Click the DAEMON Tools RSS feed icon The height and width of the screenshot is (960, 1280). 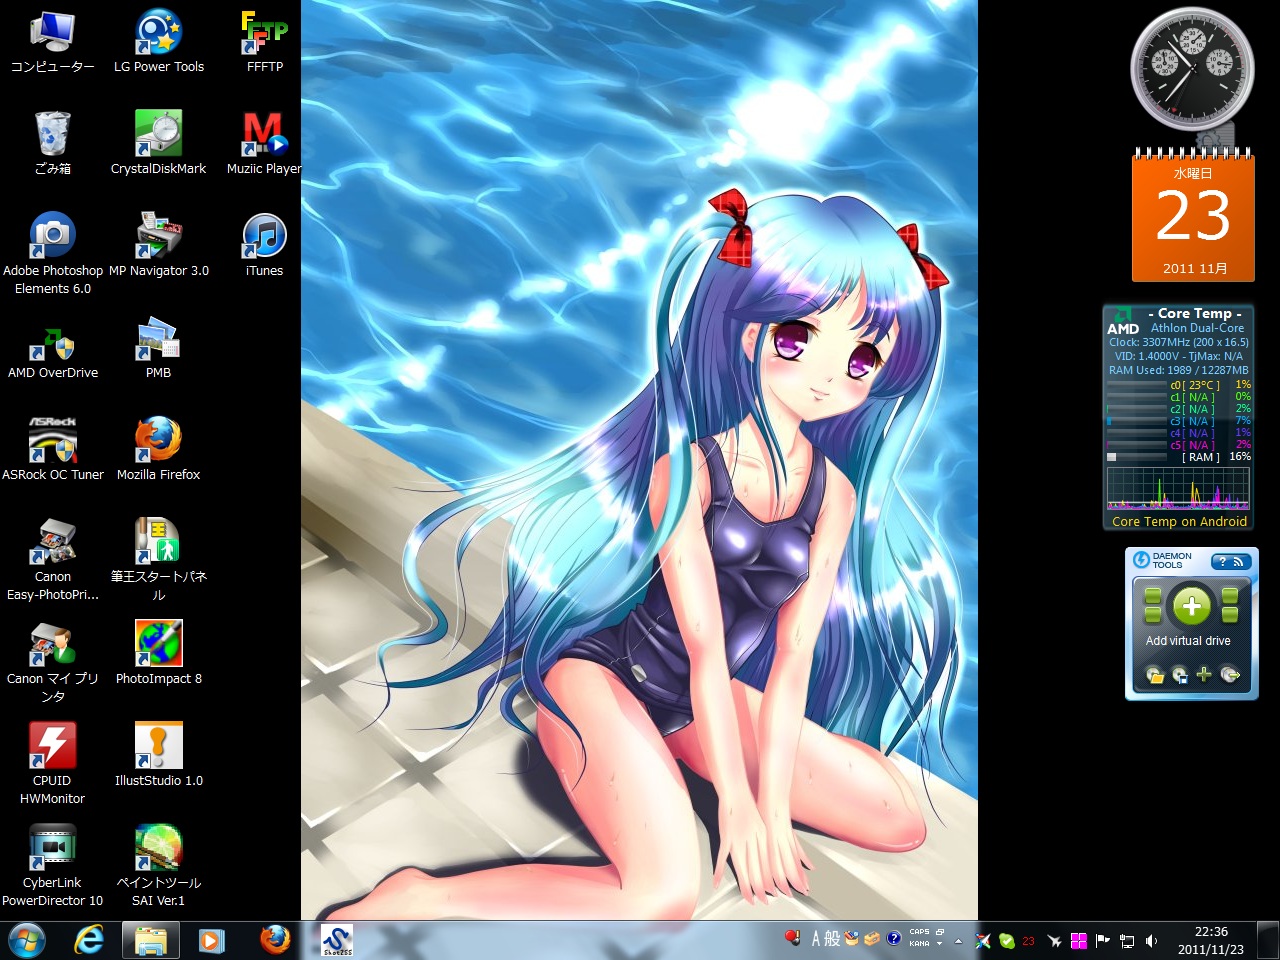click(1239, 562)
